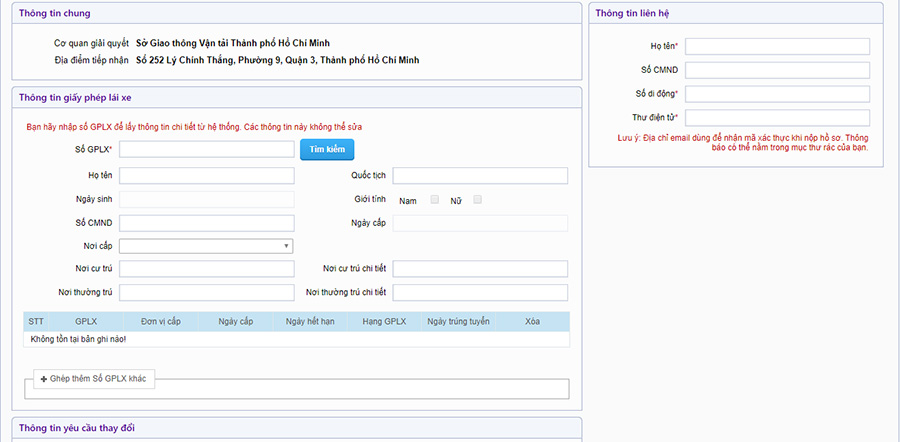900x442 pixels.
Task: Click the Nơi thường trú chi tiết field
Action: point(480,292)
